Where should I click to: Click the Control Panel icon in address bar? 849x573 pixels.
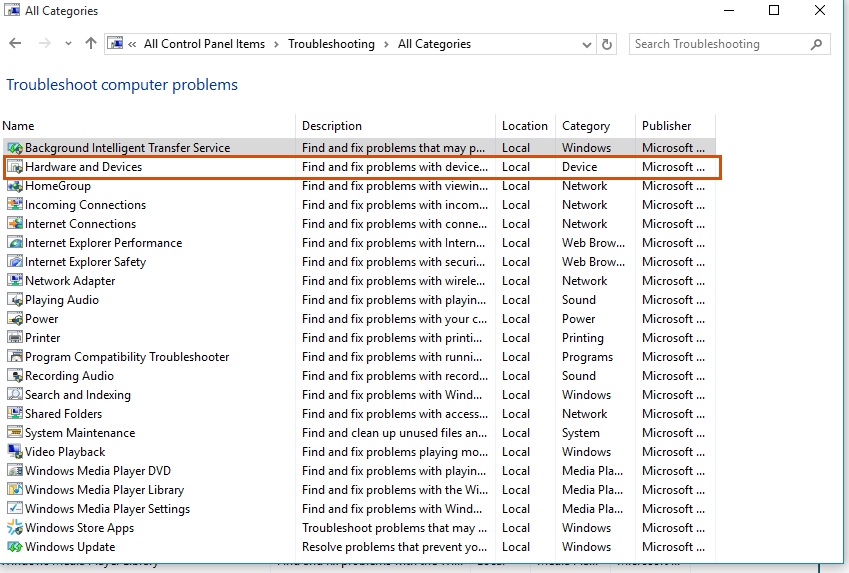pos(115,43)
